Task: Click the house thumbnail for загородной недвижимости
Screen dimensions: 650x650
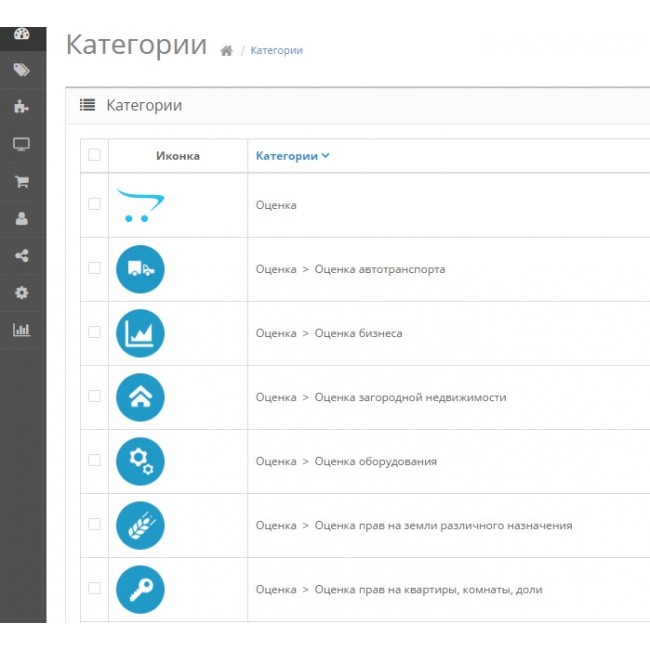Action: click(140, 397)
